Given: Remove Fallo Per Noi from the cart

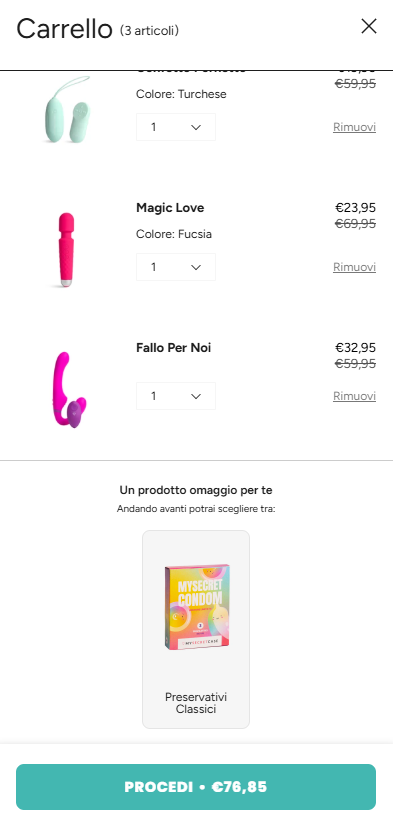Looking at the screenshot, I should (354, 396).
